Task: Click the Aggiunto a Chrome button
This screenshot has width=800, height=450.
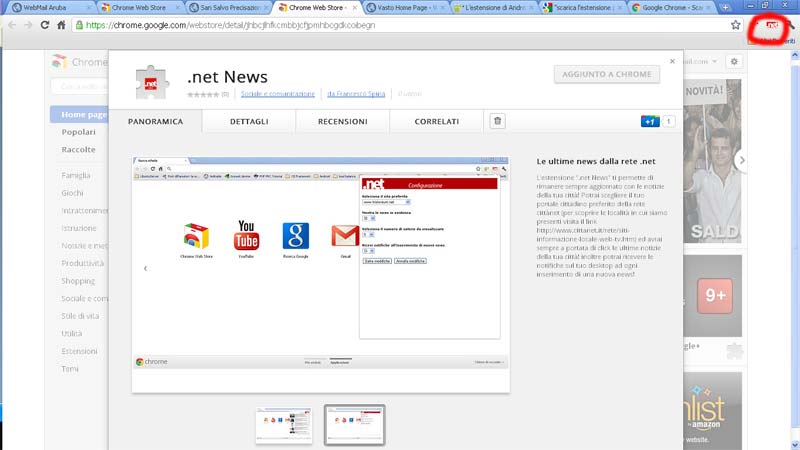Action: (x=607, y=74)
